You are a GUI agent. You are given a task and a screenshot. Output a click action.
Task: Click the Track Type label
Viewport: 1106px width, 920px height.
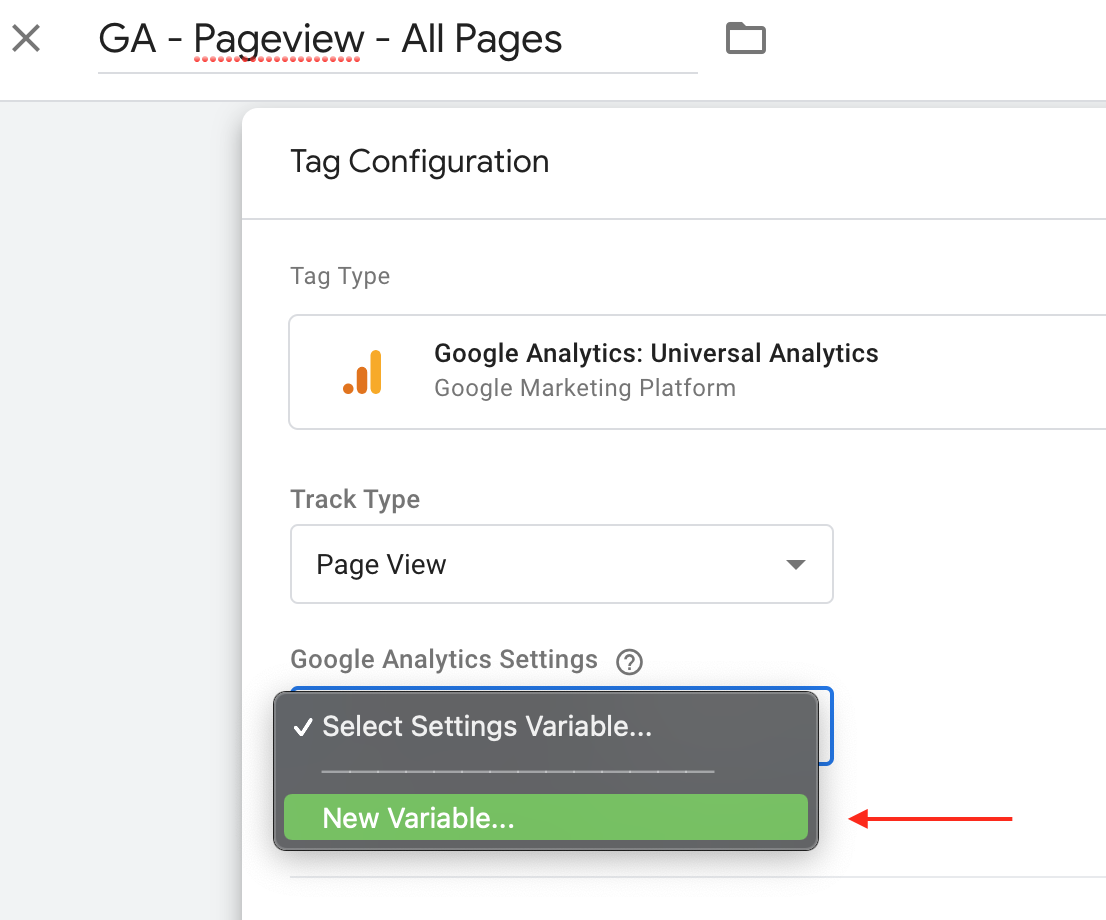tap(355, 499)
